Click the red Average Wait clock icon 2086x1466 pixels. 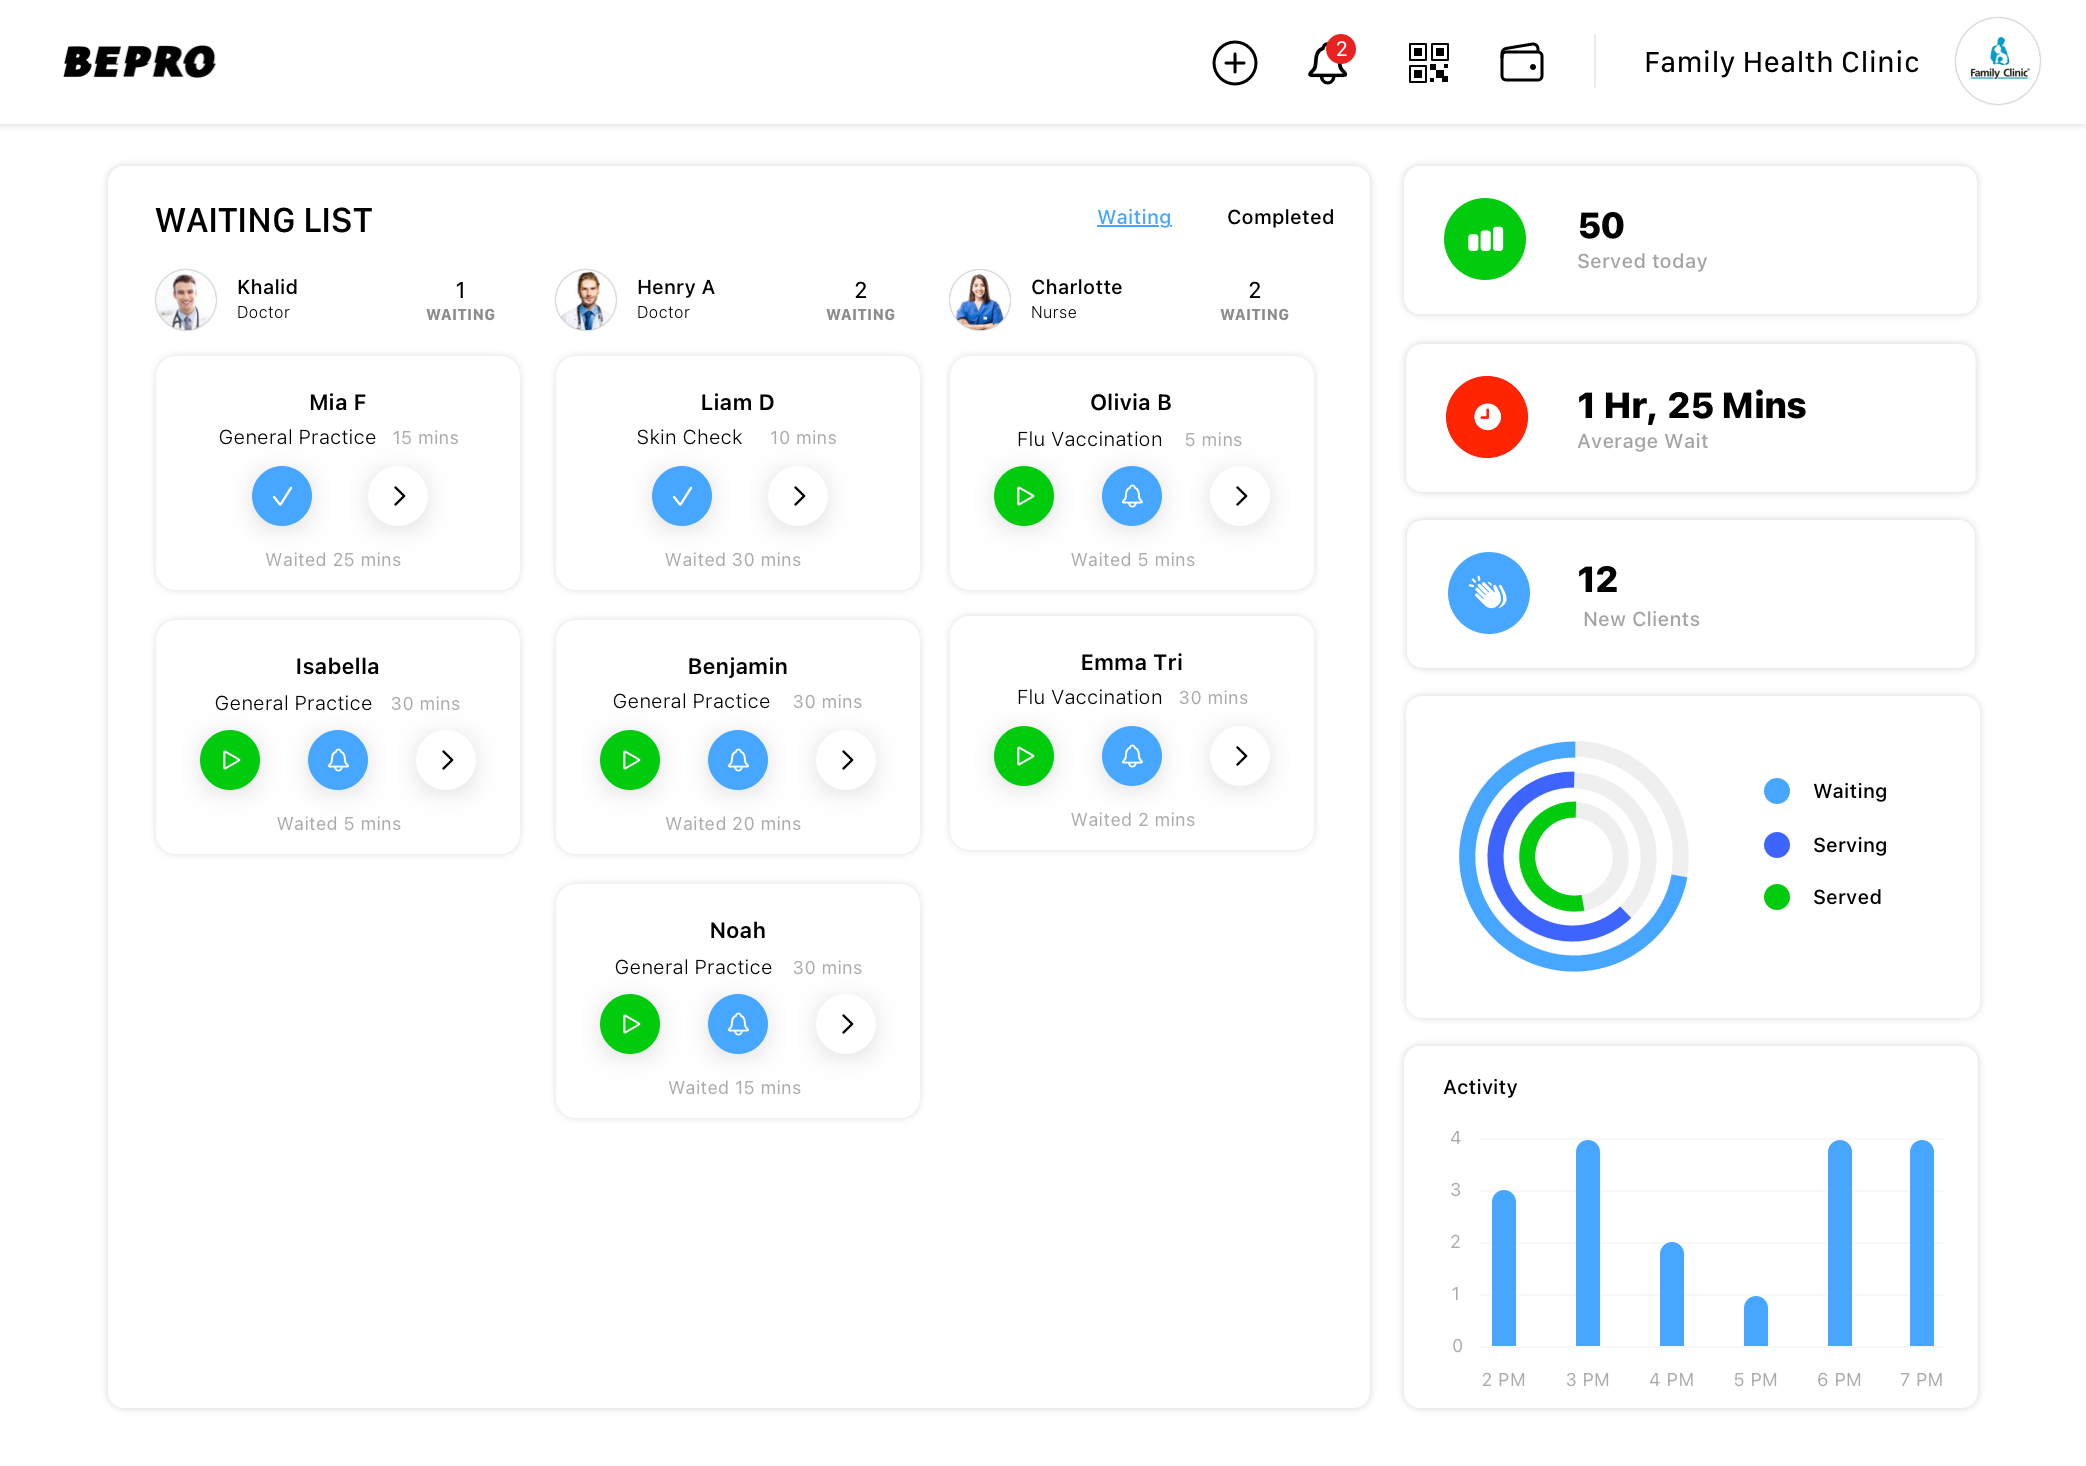click(1486, 417)
